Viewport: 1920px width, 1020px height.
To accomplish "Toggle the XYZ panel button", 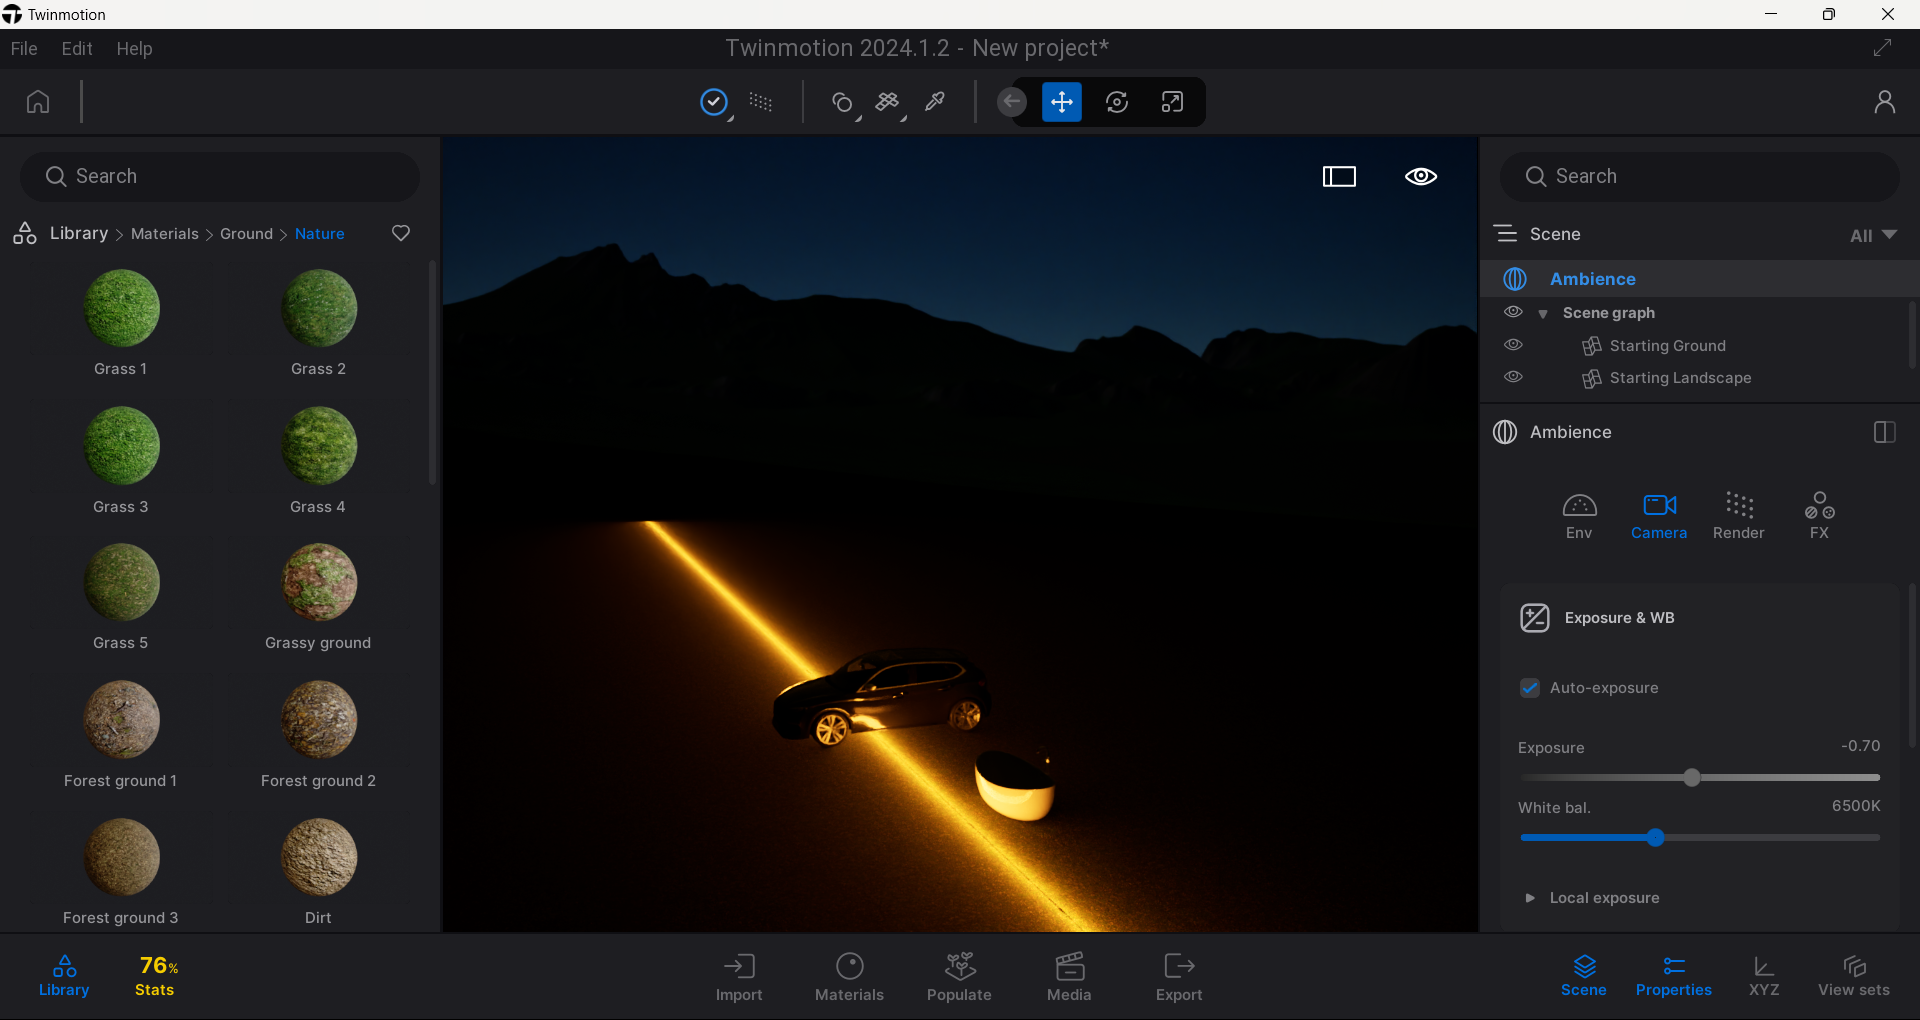I will click(x=1764, y=977).
